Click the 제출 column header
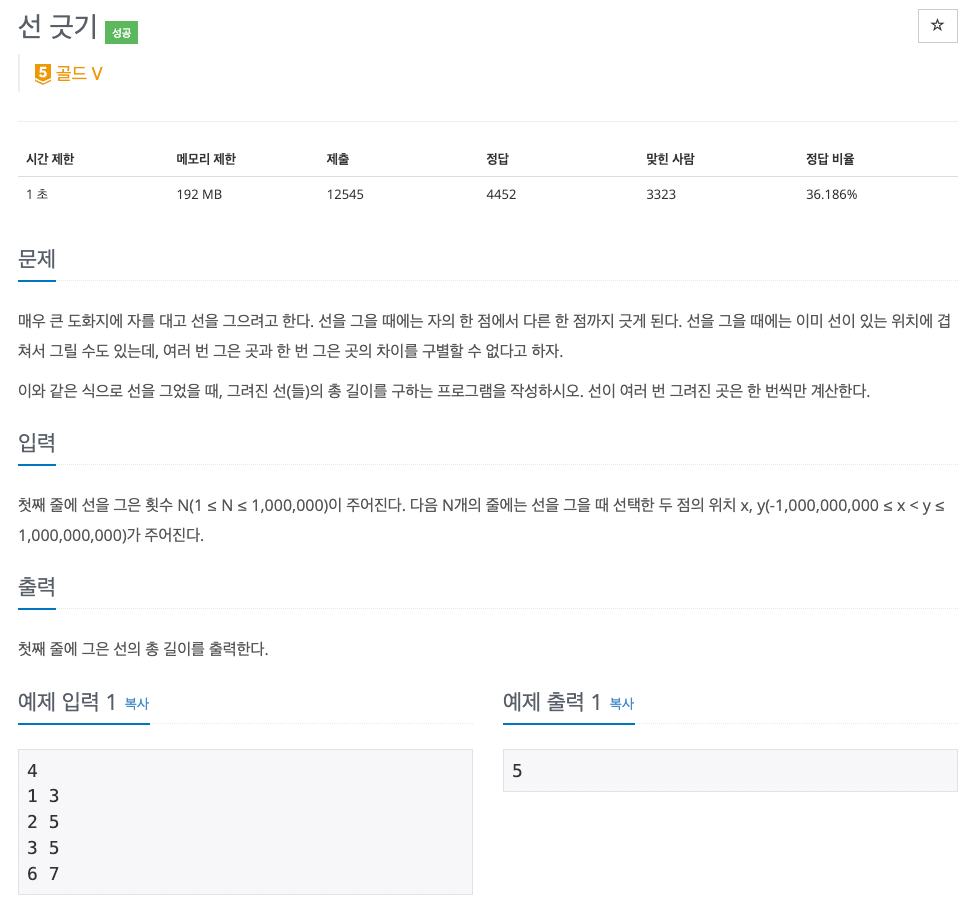Screen dimensions: 978x913 pos(337,159)
